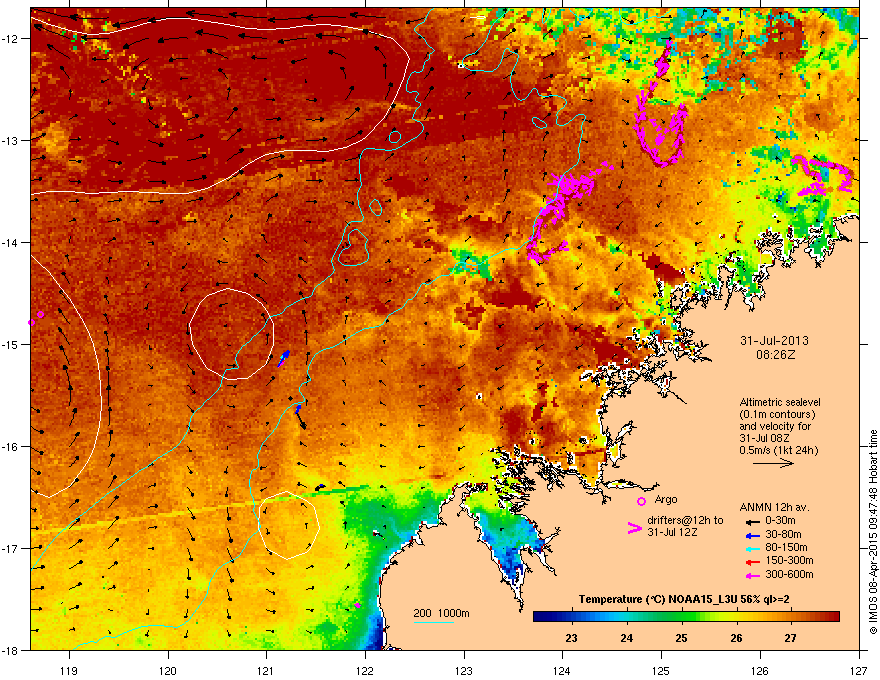
Task: Click the latitude axis label -15
Action: click(10, 344)
